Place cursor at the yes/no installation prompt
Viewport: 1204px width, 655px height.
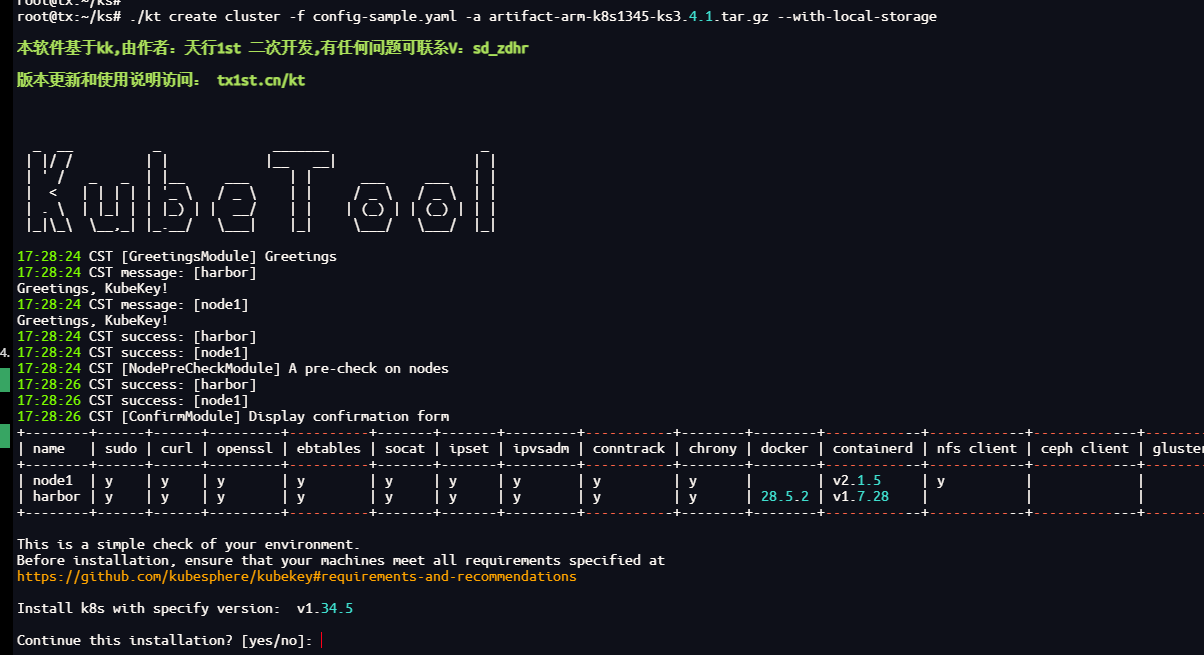[x=322, y=640]
